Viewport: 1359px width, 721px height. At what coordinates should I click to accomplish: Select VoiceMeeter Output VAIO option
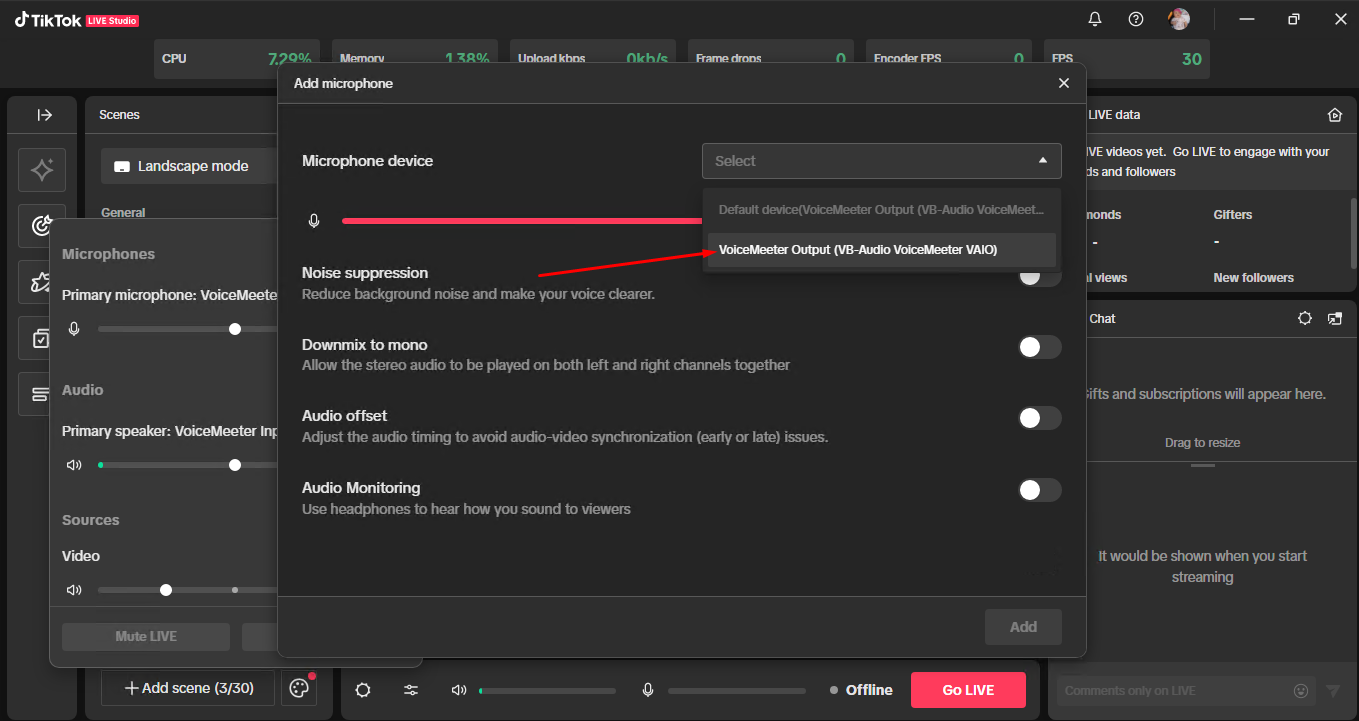click(x=881, y=250)
